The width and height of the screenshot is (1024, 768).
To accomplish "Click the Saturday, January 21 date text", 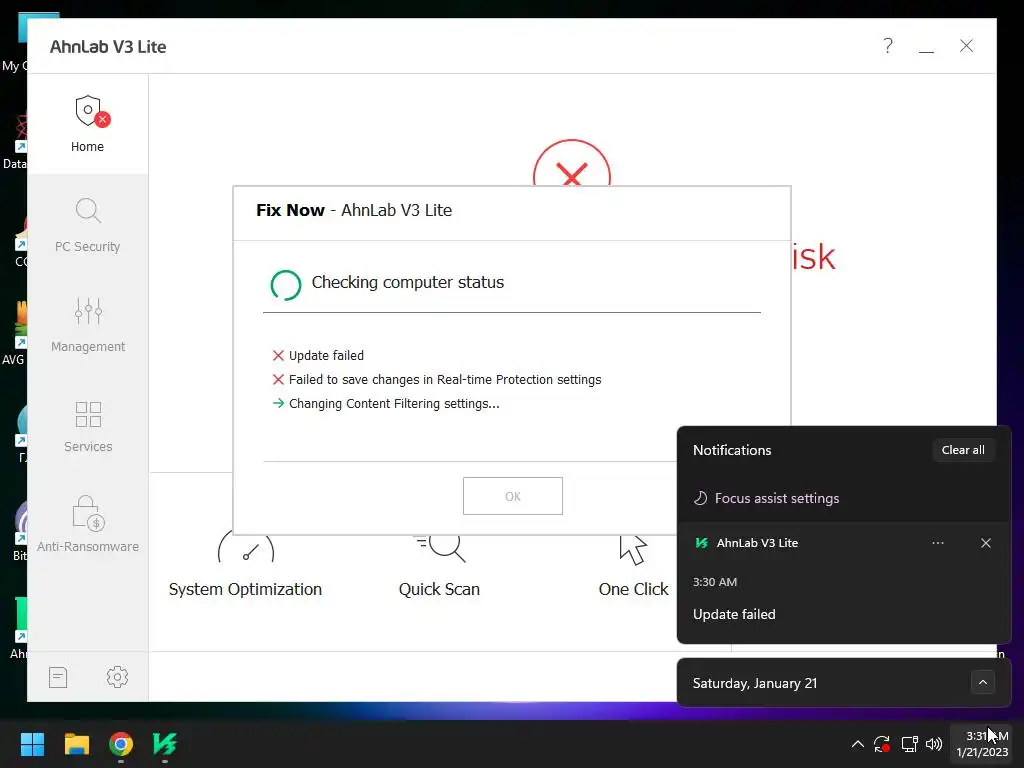I will pyautogui.click(x=755, y=683).
